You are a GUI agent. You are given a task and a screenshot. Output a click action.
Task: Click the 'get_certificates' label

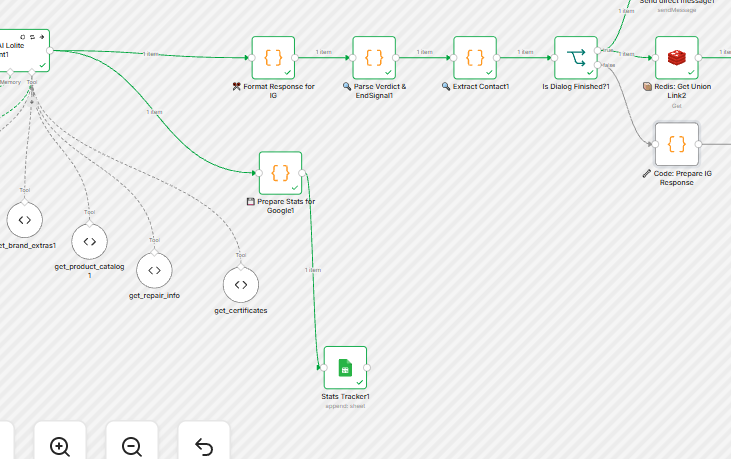(241, 310)
